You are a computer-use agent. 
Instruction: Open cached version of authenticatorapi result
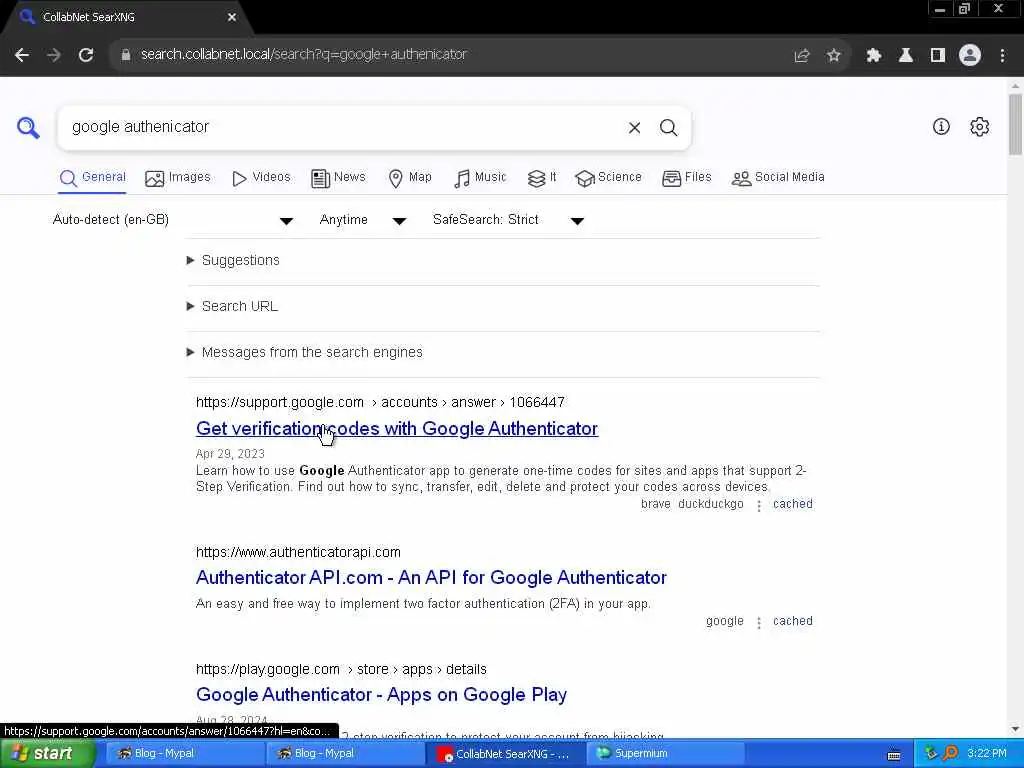coord(793,621)
